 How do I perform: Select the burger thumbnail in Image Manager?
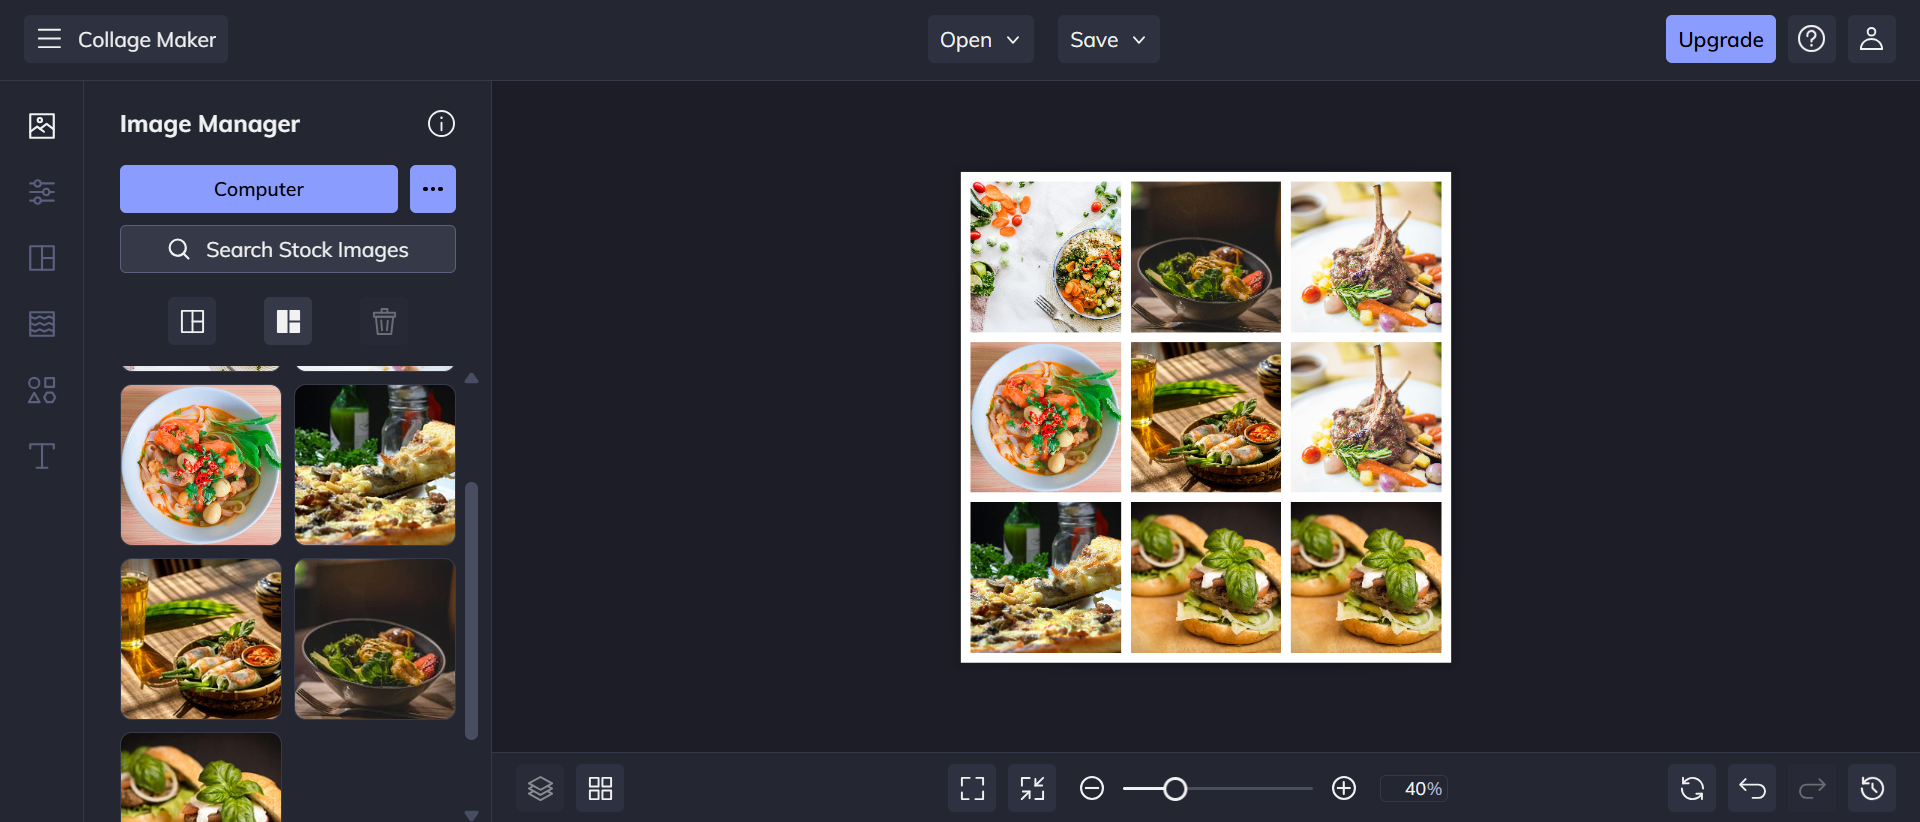click(201, 777)
